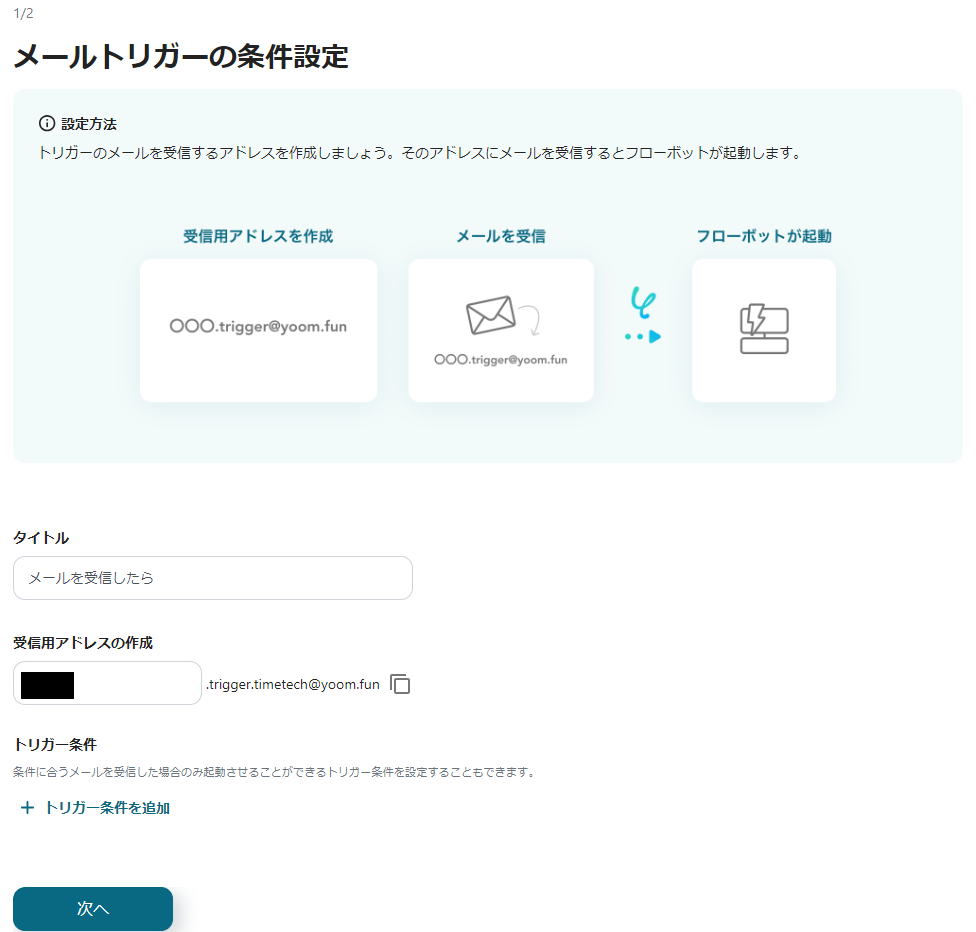Click the メールを受信 heading
The height and width of the screenshot is (932, 976).
501,236
